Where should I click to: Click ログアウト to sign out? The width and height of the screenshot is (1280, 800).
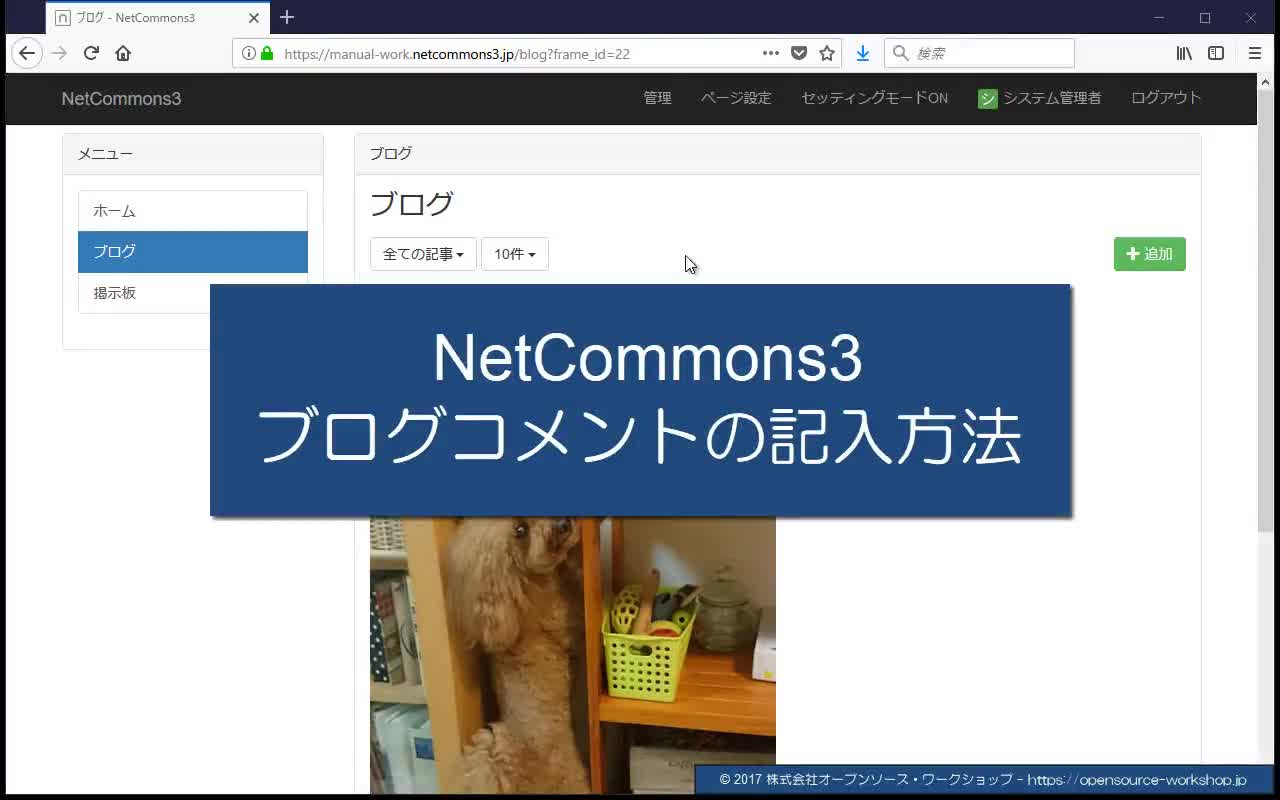tap(1166, 98)
